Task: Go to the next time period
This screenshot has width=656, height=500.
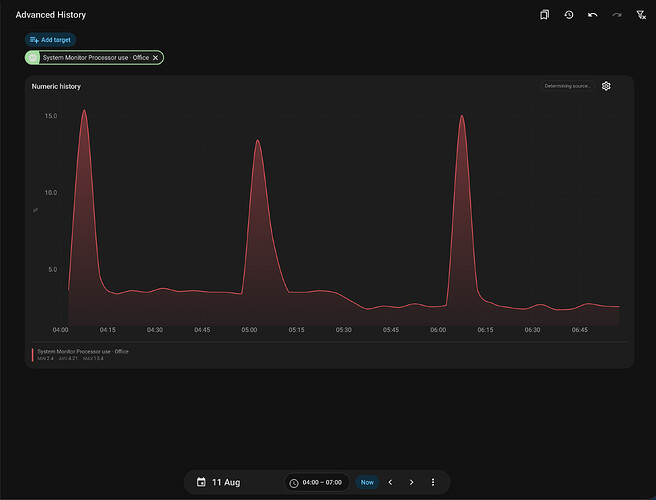Action: click(x=412, y=482)
